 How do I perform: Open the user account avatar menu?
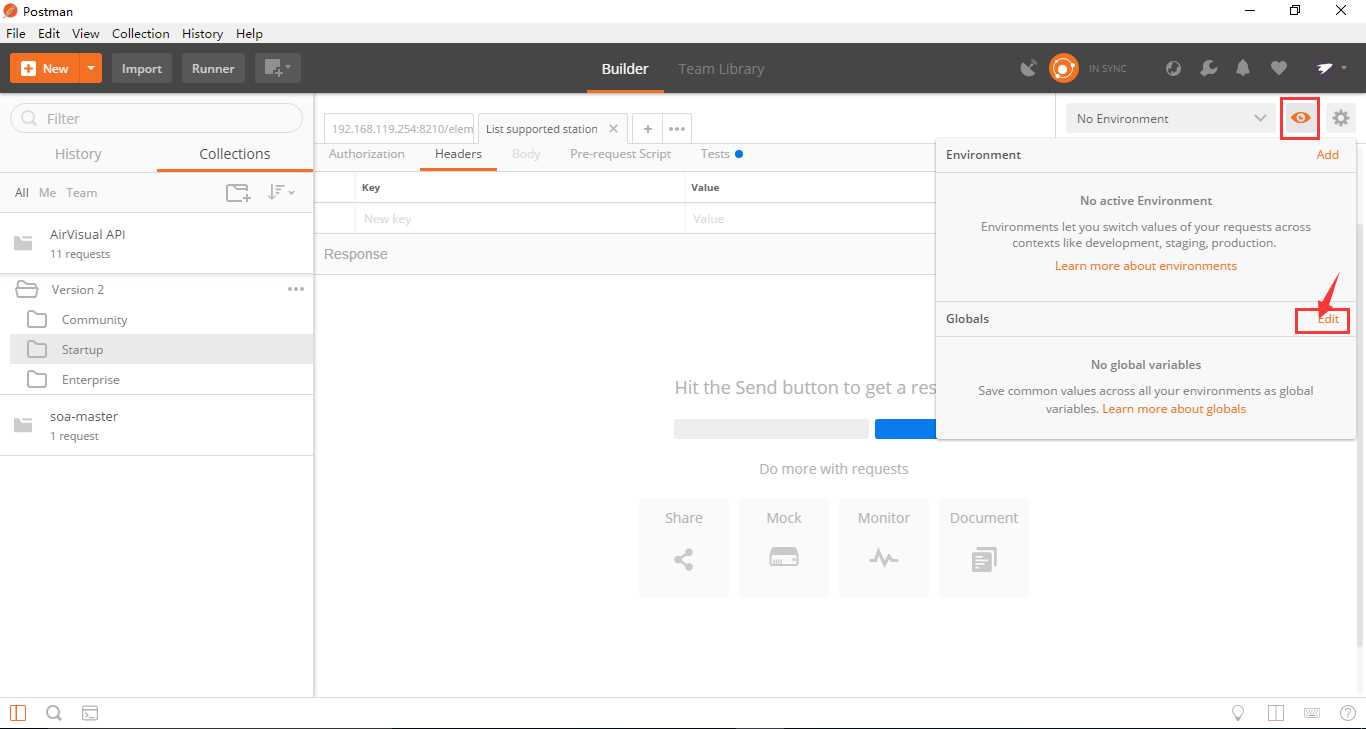pyautogui.click(x=1332, y=68)
